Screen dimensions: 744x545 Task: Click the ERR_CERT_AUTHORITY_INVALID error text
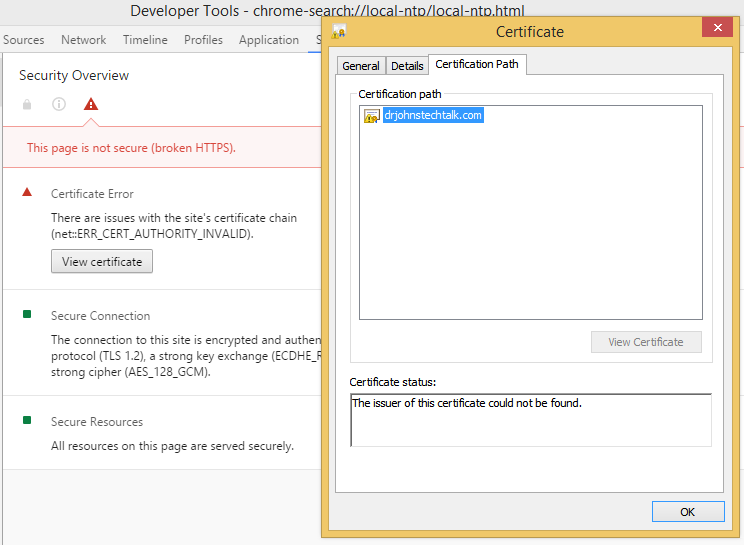click(x=152, y=234)
